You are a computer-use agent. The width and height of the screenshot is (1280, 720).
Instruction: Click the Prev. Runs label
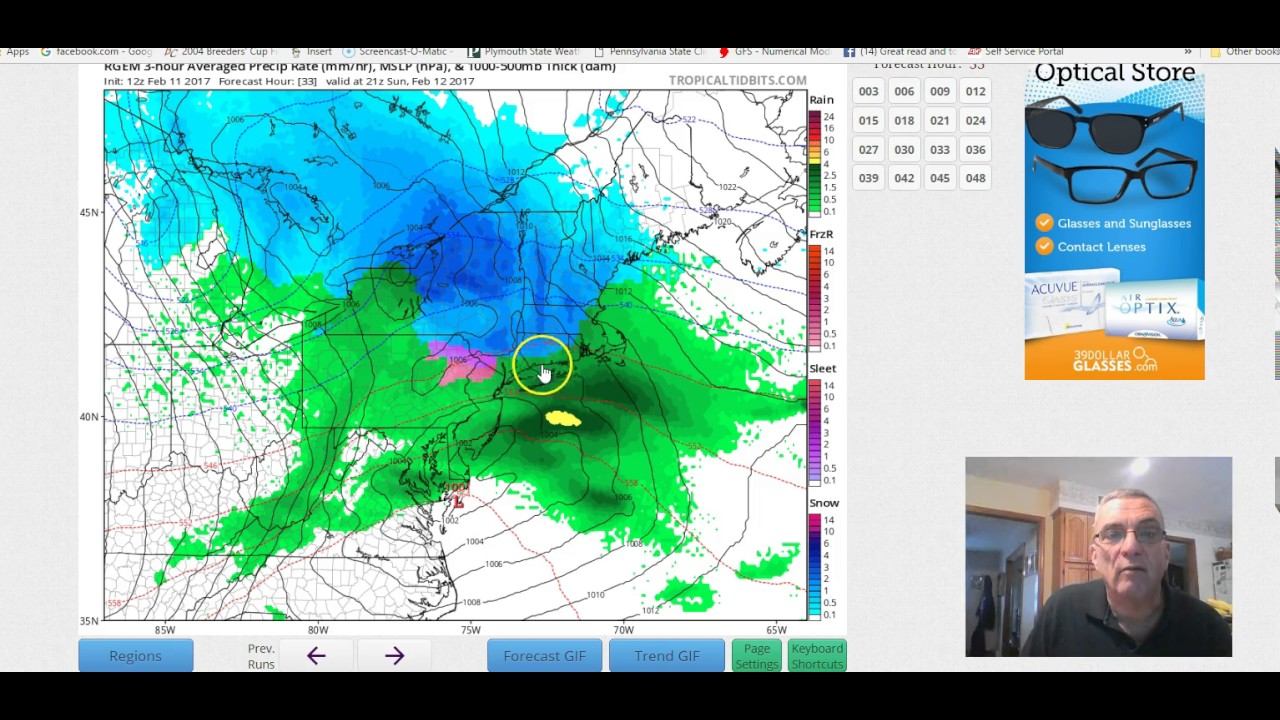pos(261,656)
